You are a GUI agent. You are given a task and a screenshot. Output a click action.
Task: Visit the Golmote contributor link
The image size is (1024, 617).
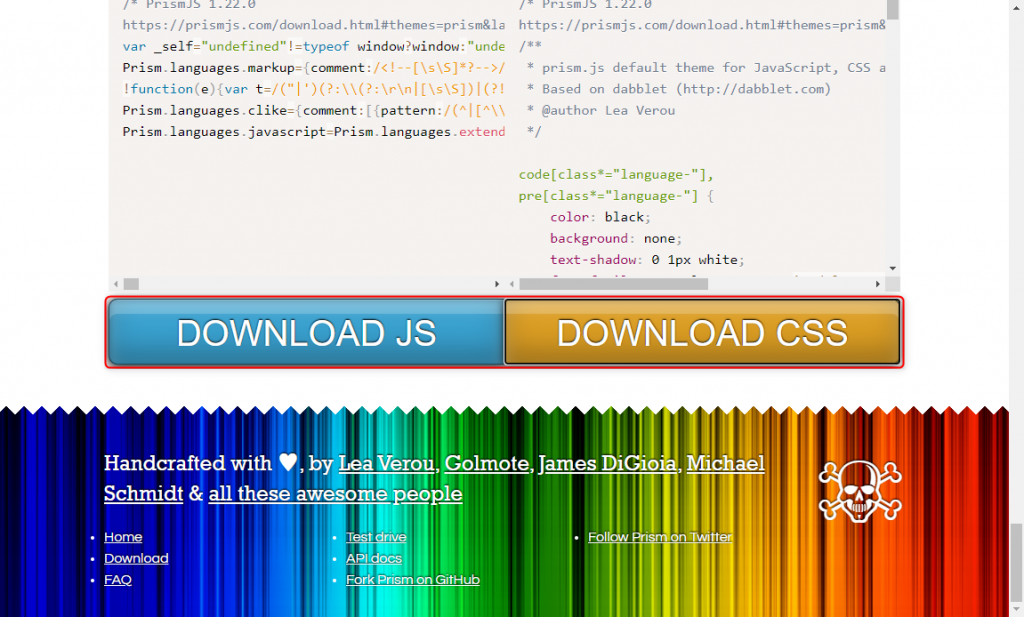point(487,463)
